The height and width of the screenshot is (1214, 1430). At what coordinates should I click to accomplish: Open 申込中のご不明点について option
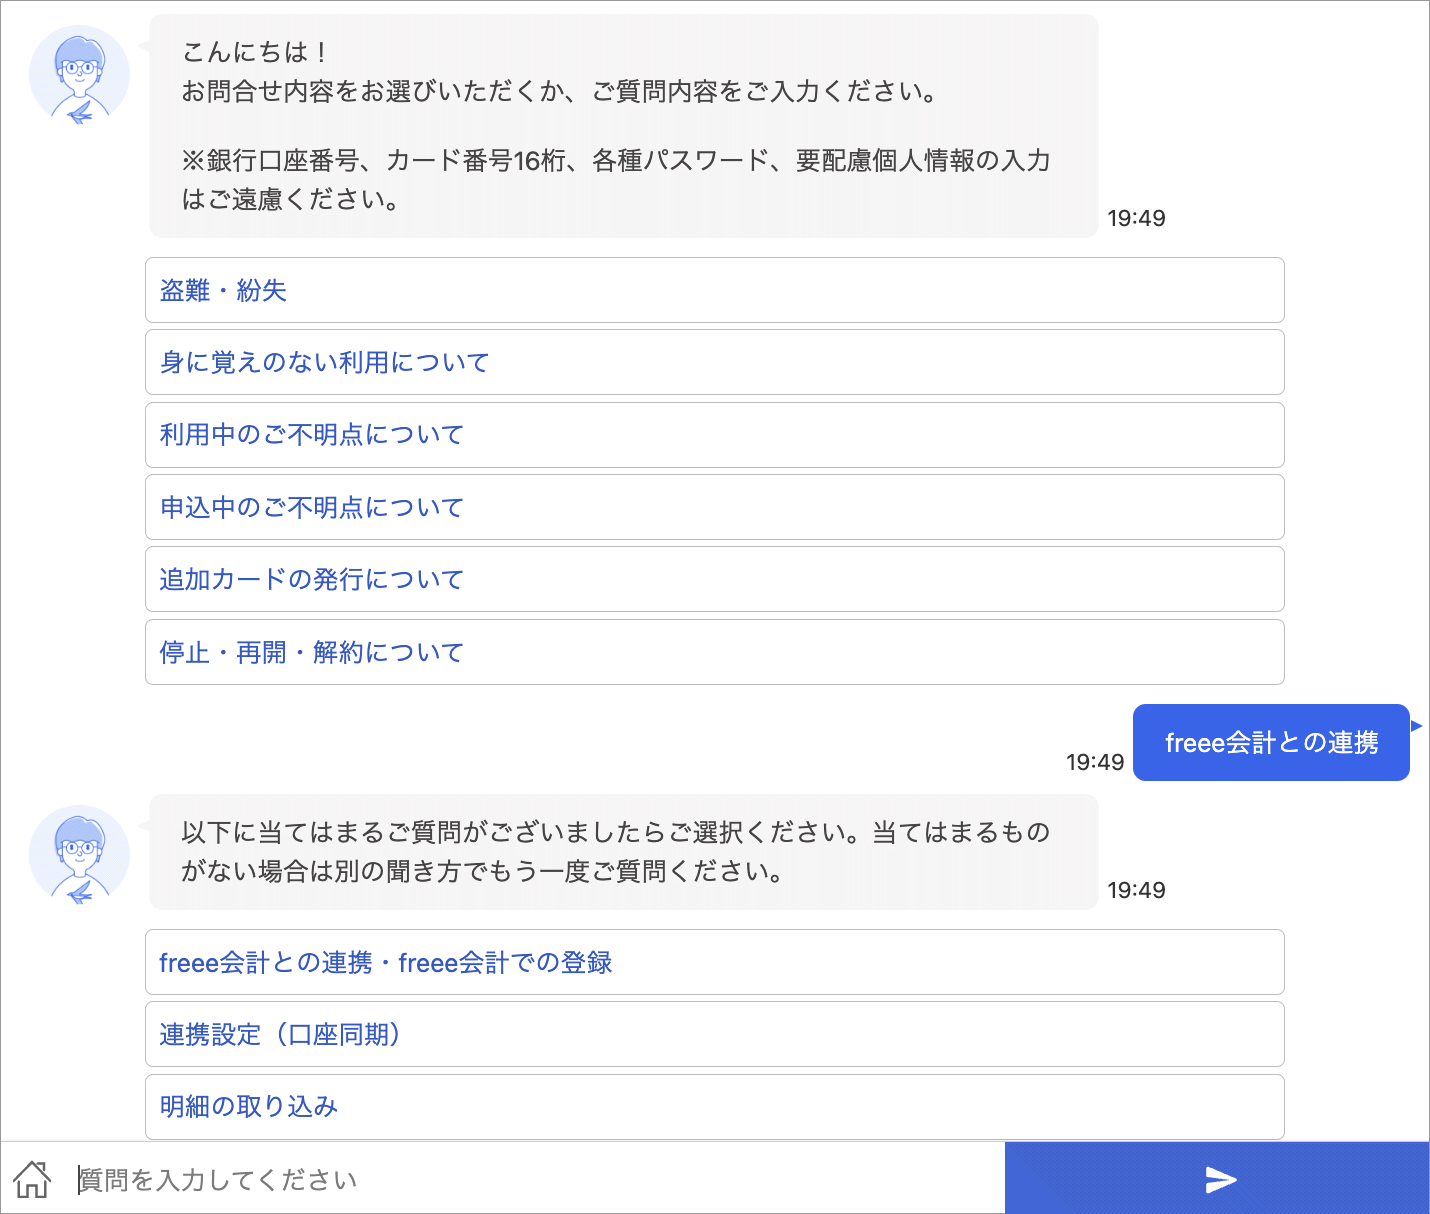(x=715, y=507)
